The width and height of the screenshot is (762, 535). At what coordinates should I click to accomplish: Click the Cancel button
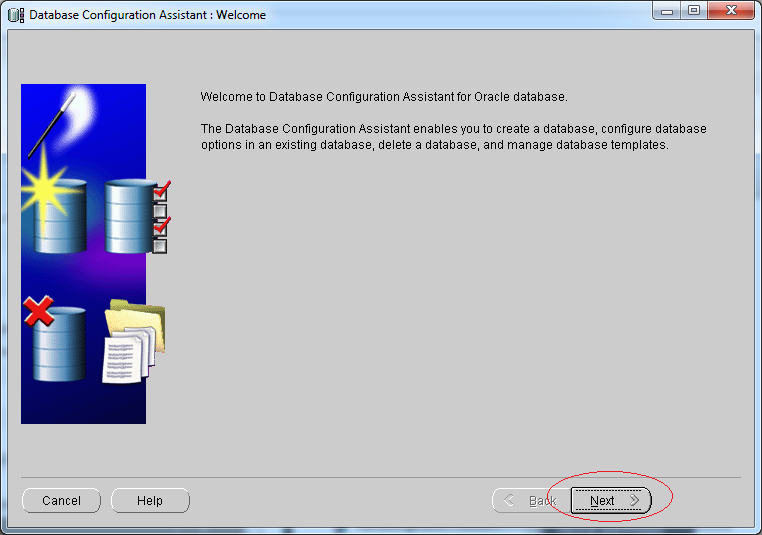61,500
